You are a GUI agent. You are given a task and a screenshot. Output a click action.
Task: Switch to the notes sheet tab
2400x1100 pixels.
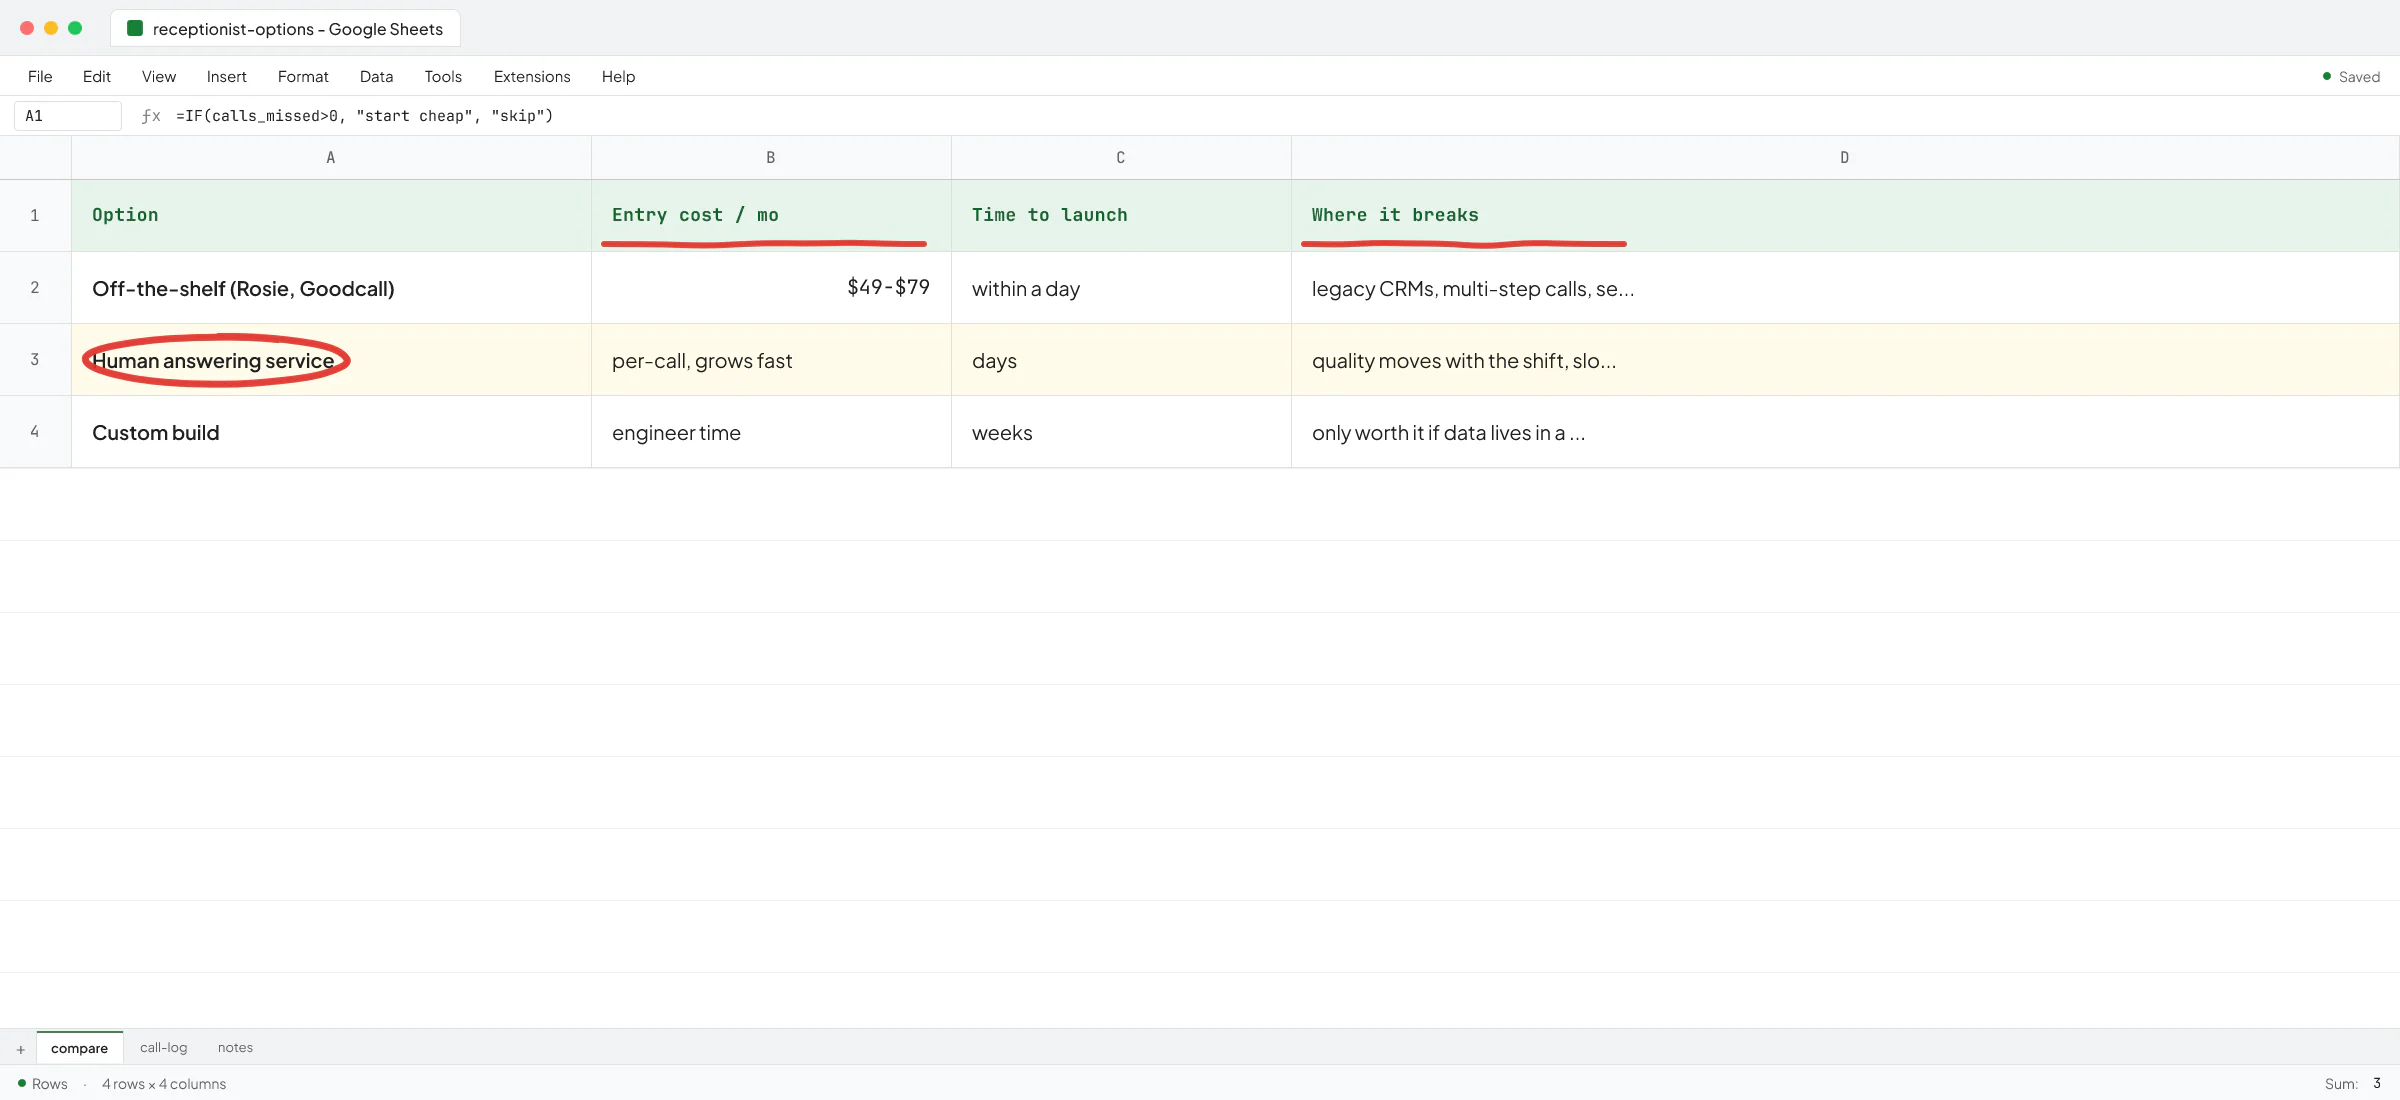click(x=236, y=1048)
